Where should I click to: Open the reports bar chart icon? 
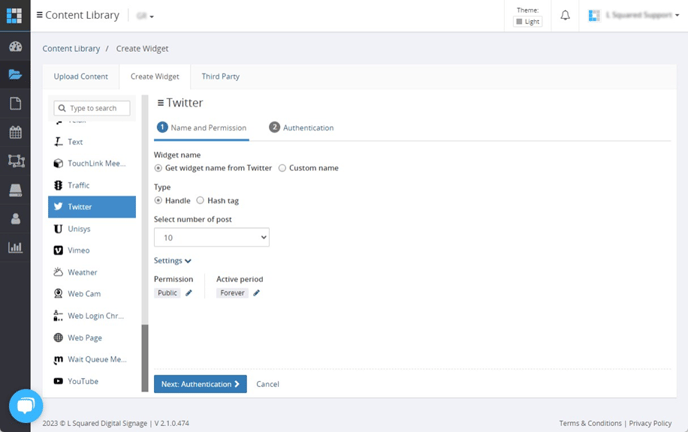[x=15, y=247]
